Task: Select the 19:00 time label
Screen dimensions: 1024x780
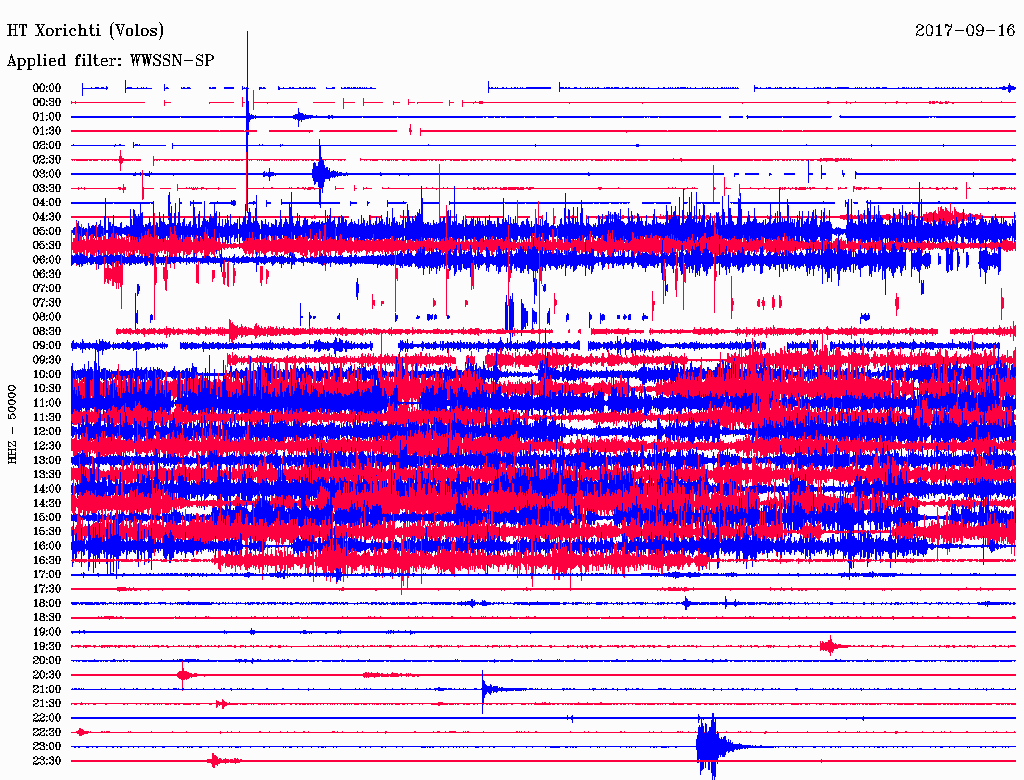Action: pos(47,632)
